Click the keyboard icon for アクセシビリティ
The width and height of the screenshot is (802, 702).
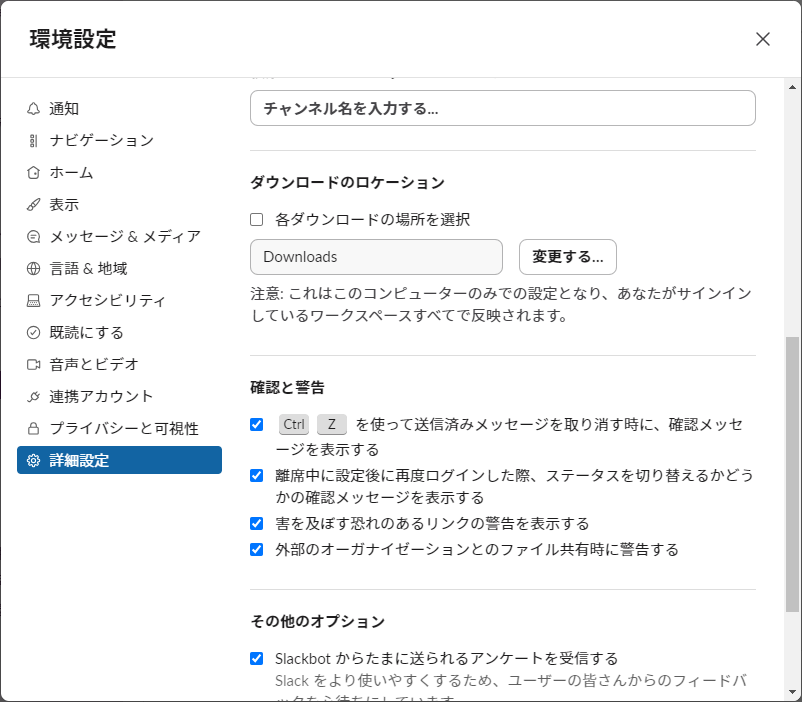33,300
